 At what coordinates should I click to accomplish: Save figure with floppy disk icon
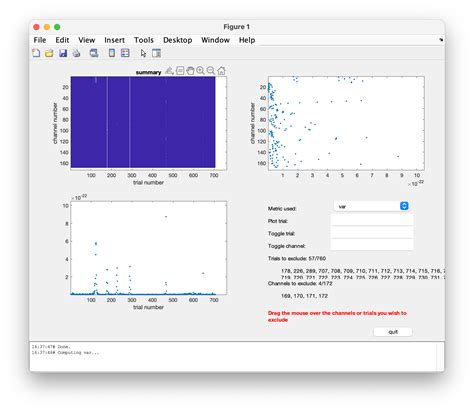click(63, 53)
